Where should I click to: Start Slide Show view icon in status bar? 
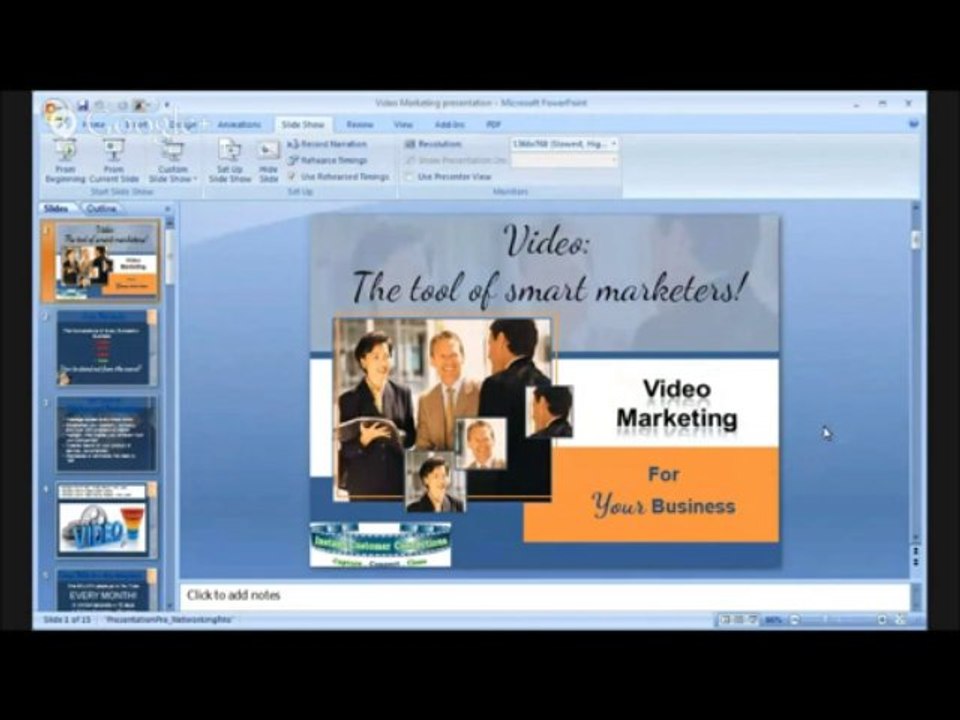752,620
